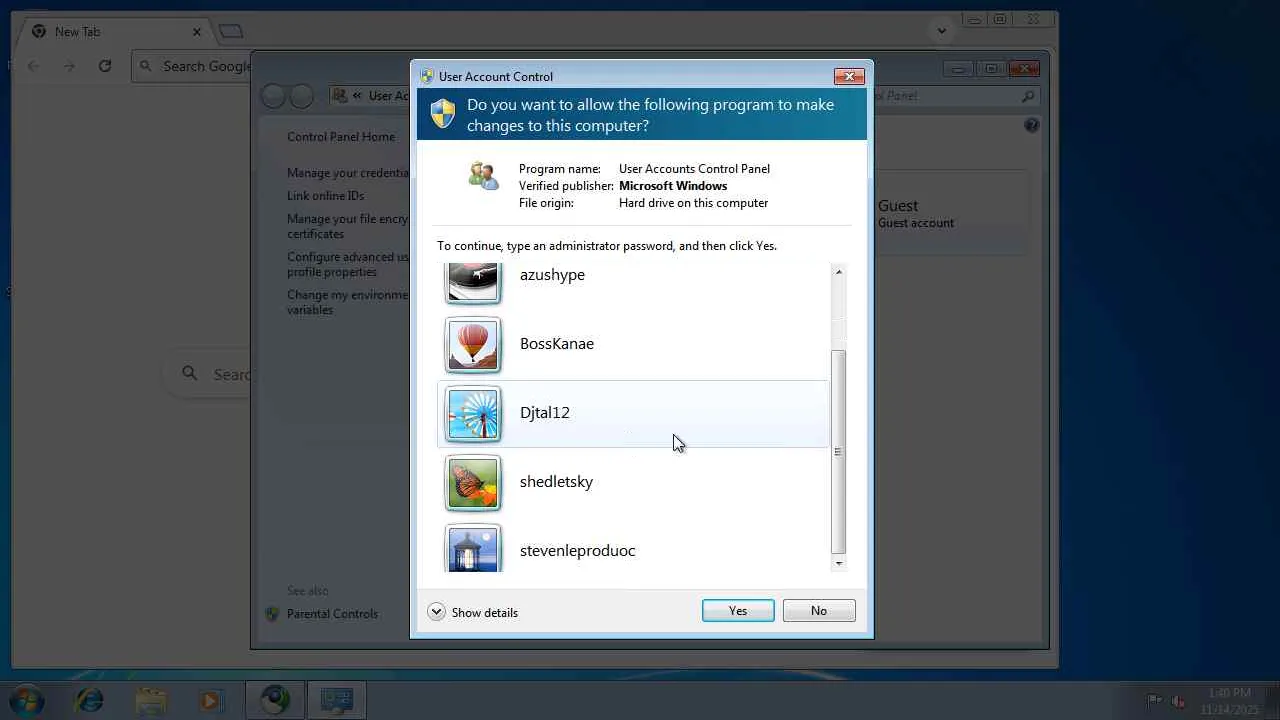The height and width of the screenshot is (720, 1280).
Task: Click the Action Center flag tray icon
Action: point(1155,701)
